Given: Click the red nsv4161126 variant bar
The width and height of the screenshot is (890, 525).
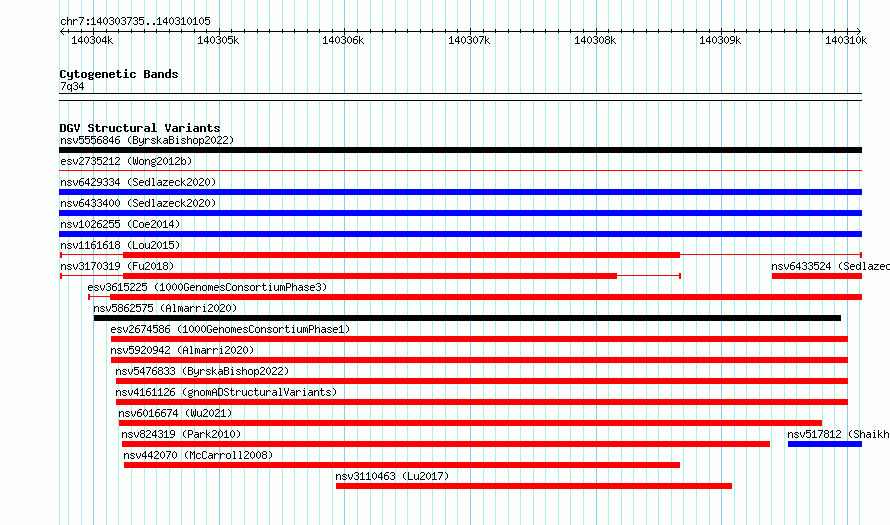Looking at the screenshot, I should pyautogui.click(x=482, y=402).
